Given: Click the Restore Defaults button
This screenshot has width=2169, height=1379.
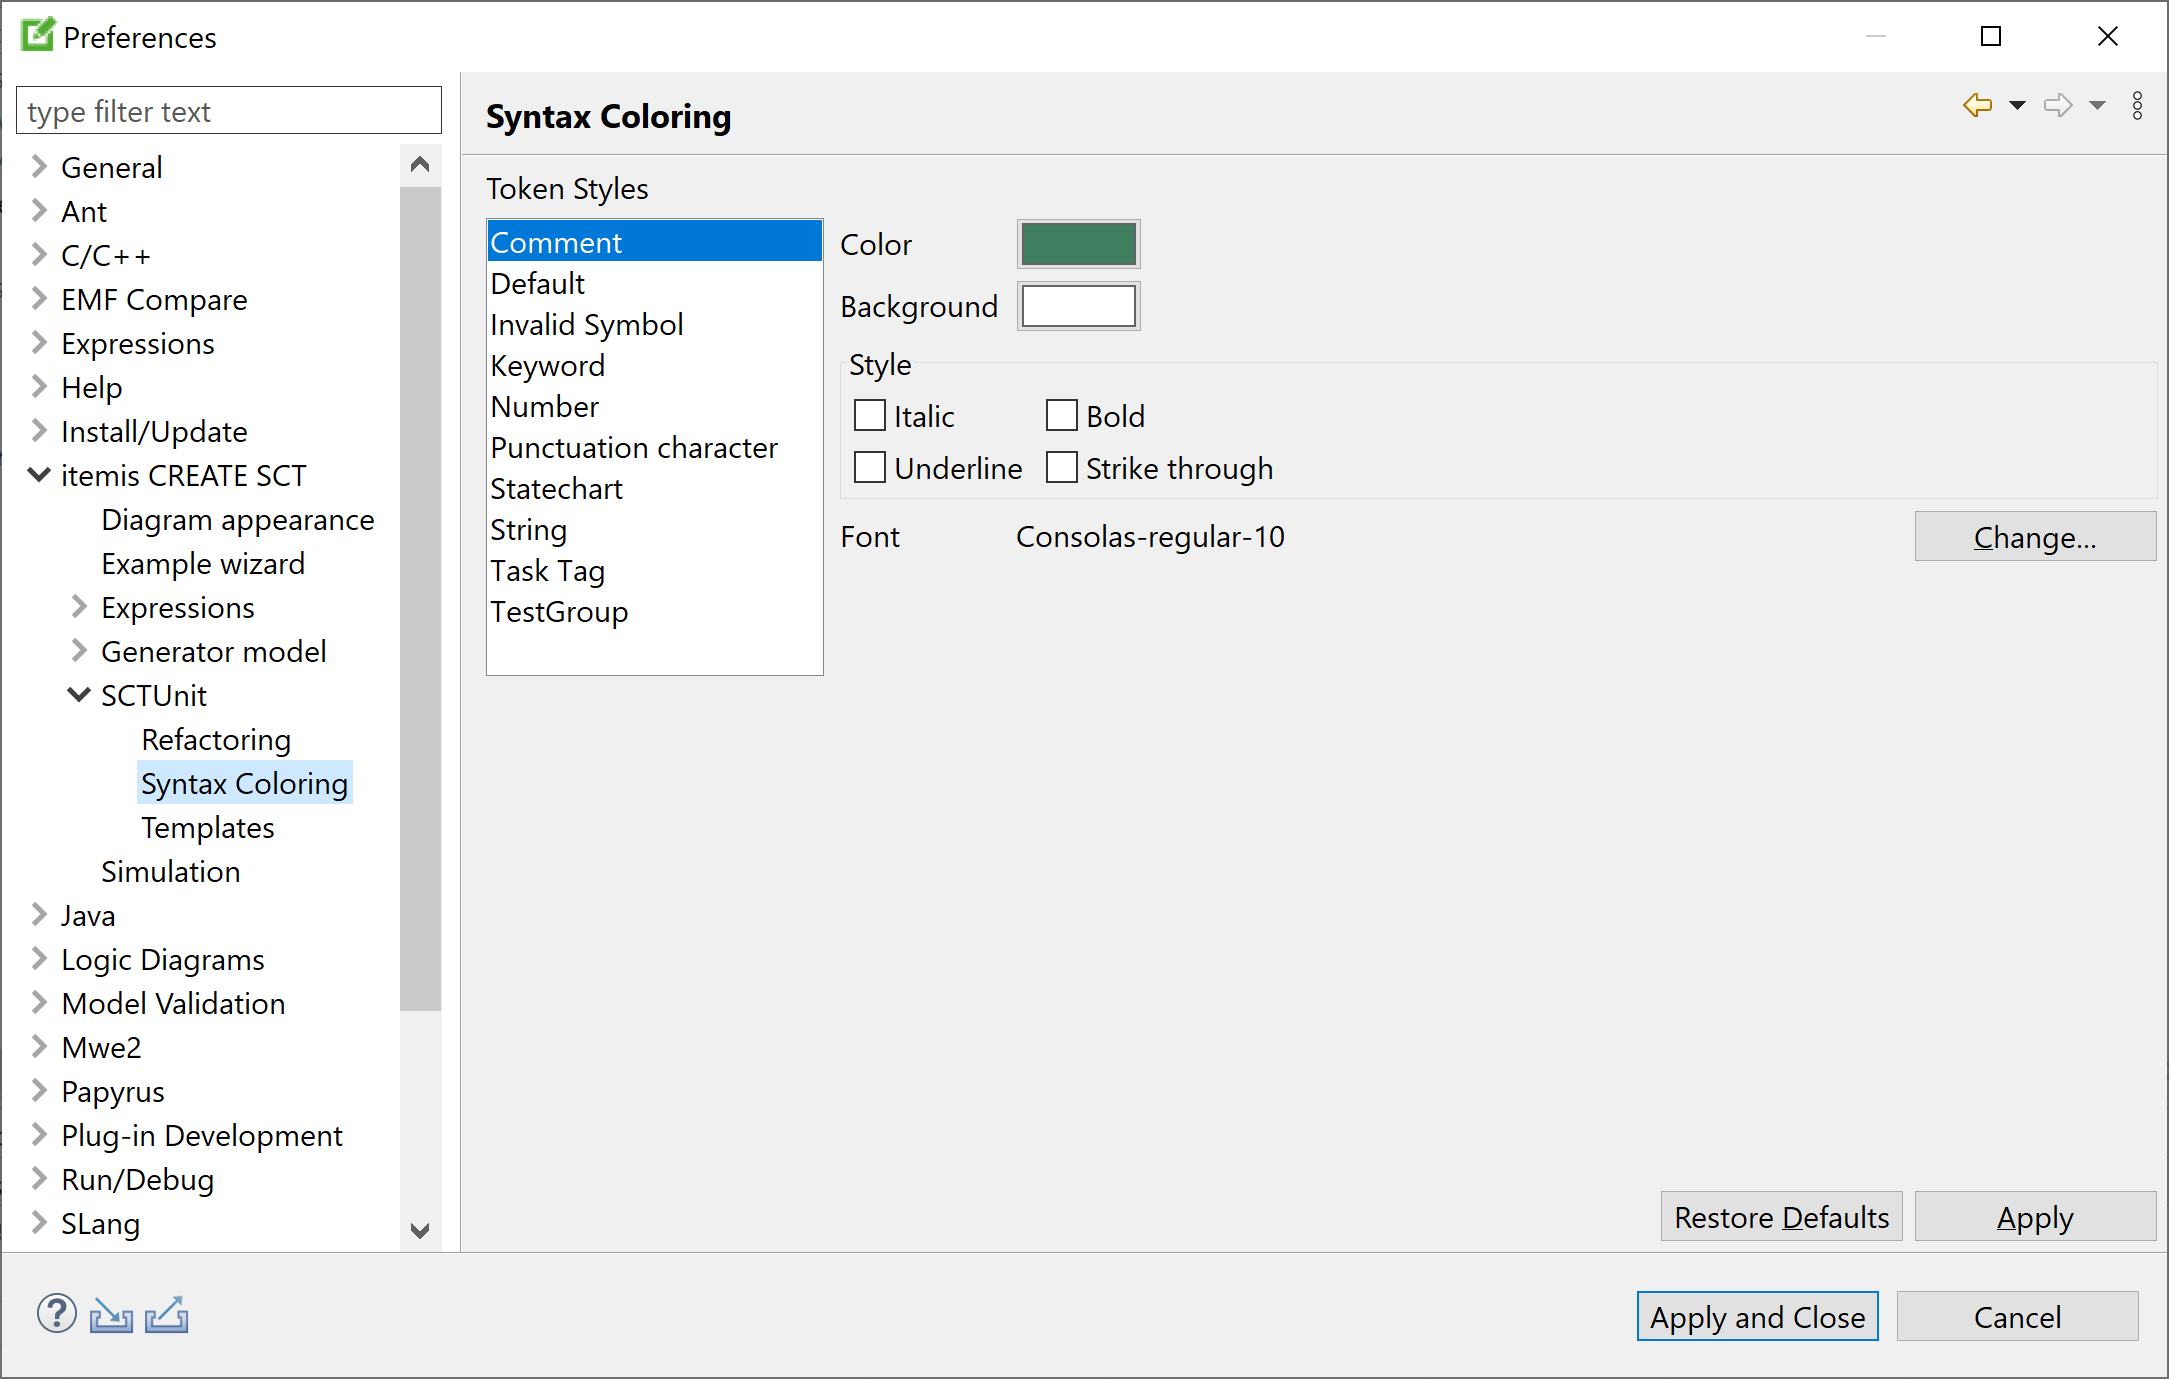Looking at the screenshot, I should click(1783, 1218).
